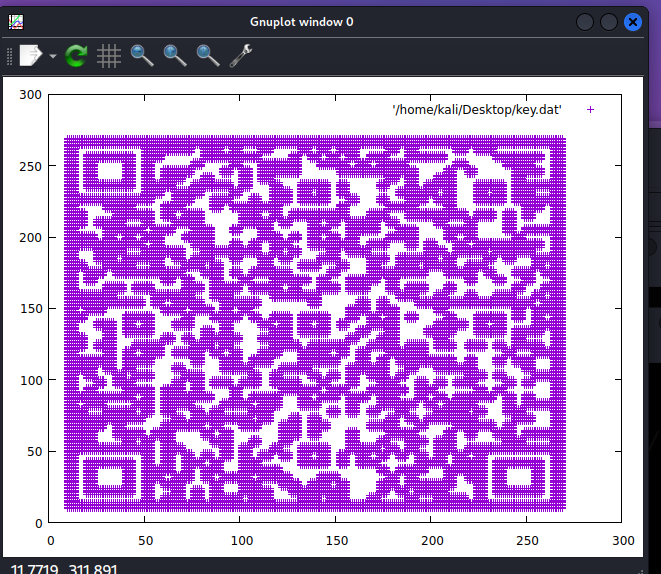
Task: Click the '/home/kali/Desktop/key.dat' legend entry
Action: click(x=477, y=110)
